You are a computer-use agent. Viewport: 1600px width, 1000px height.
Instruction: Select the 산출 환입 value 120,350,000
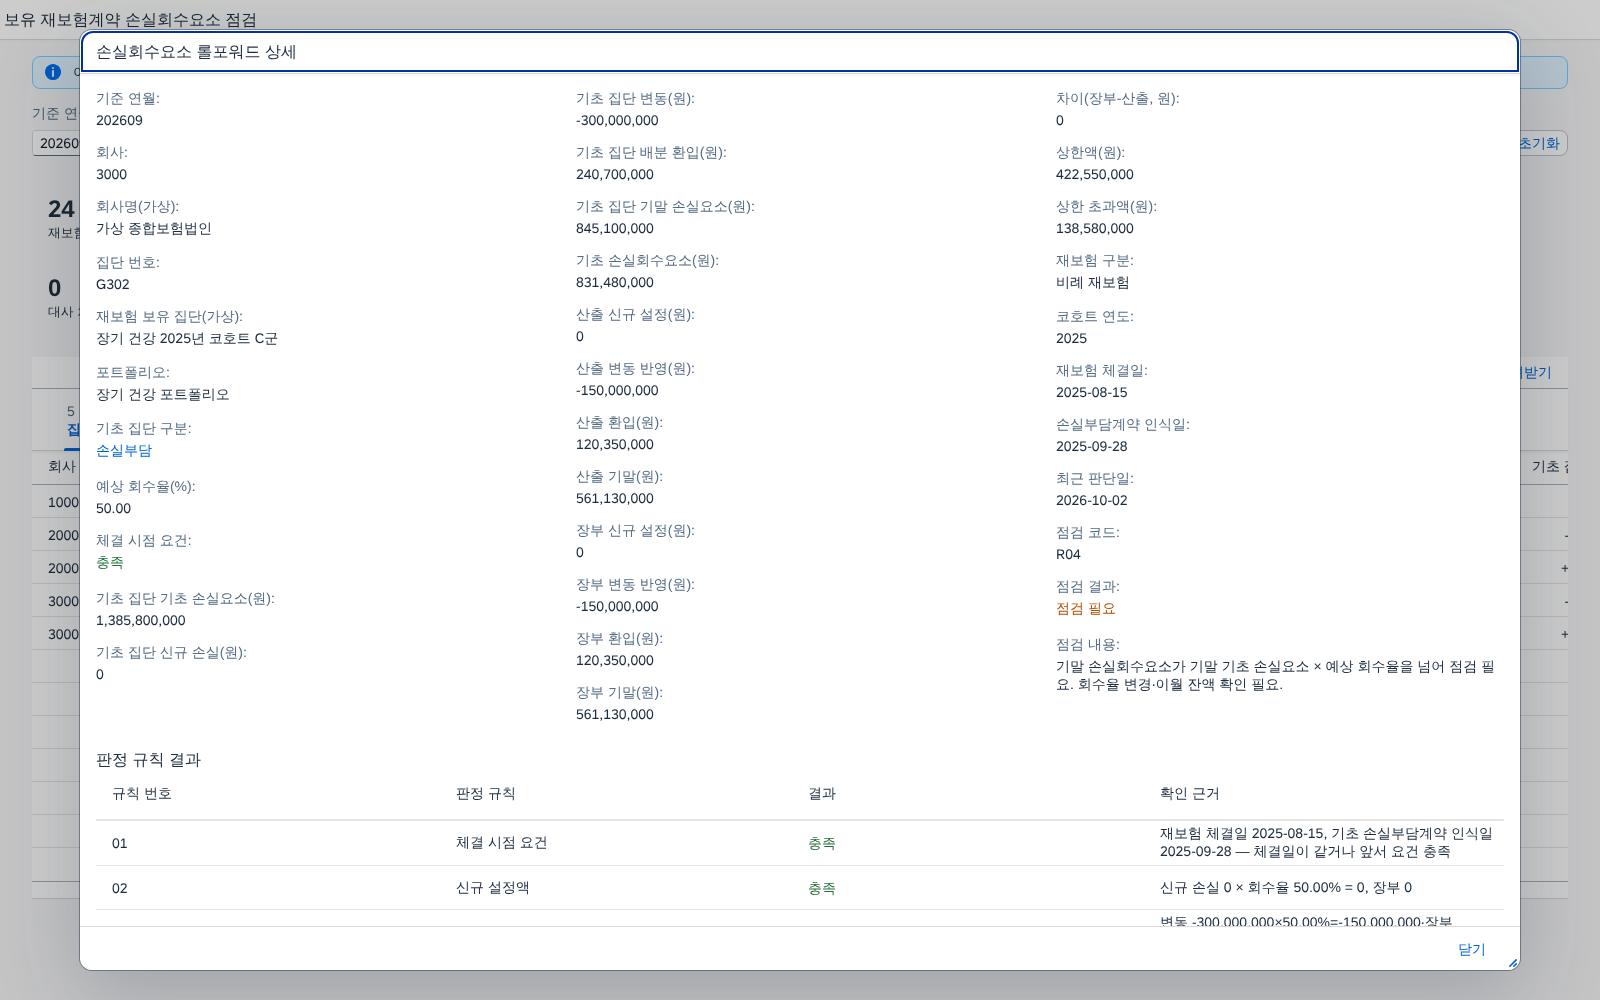[615, 444]
